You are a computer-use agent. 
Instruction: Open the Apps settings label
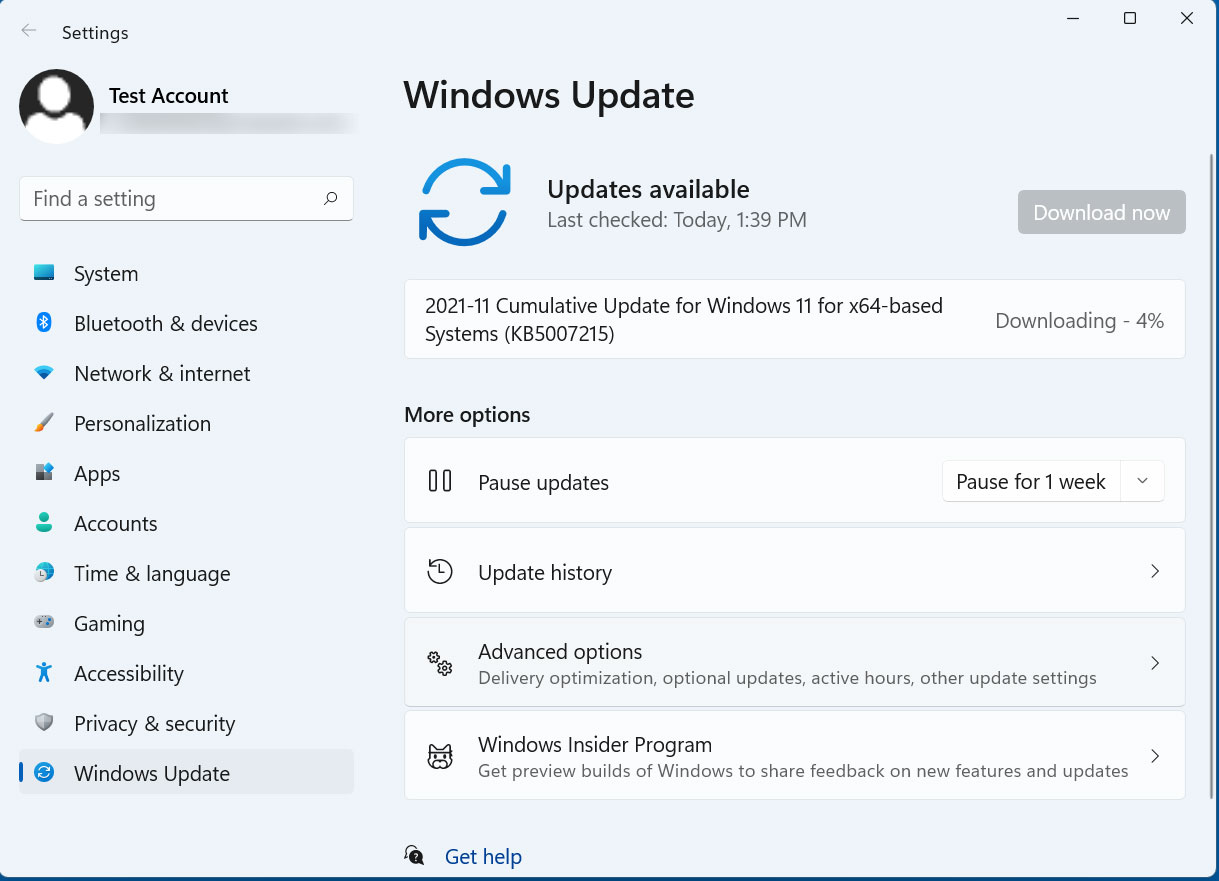[x=97, y=474]
